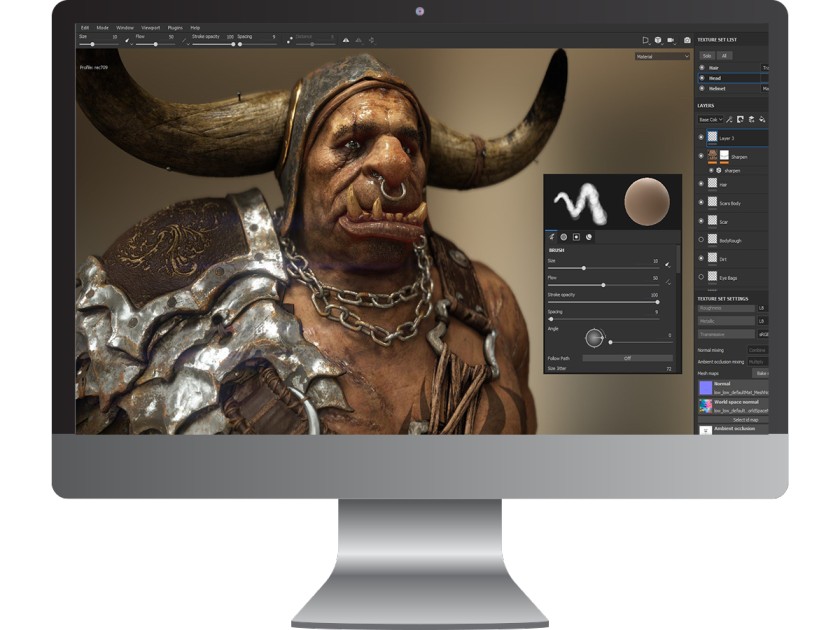Open the Help menu

coord(195,27)
